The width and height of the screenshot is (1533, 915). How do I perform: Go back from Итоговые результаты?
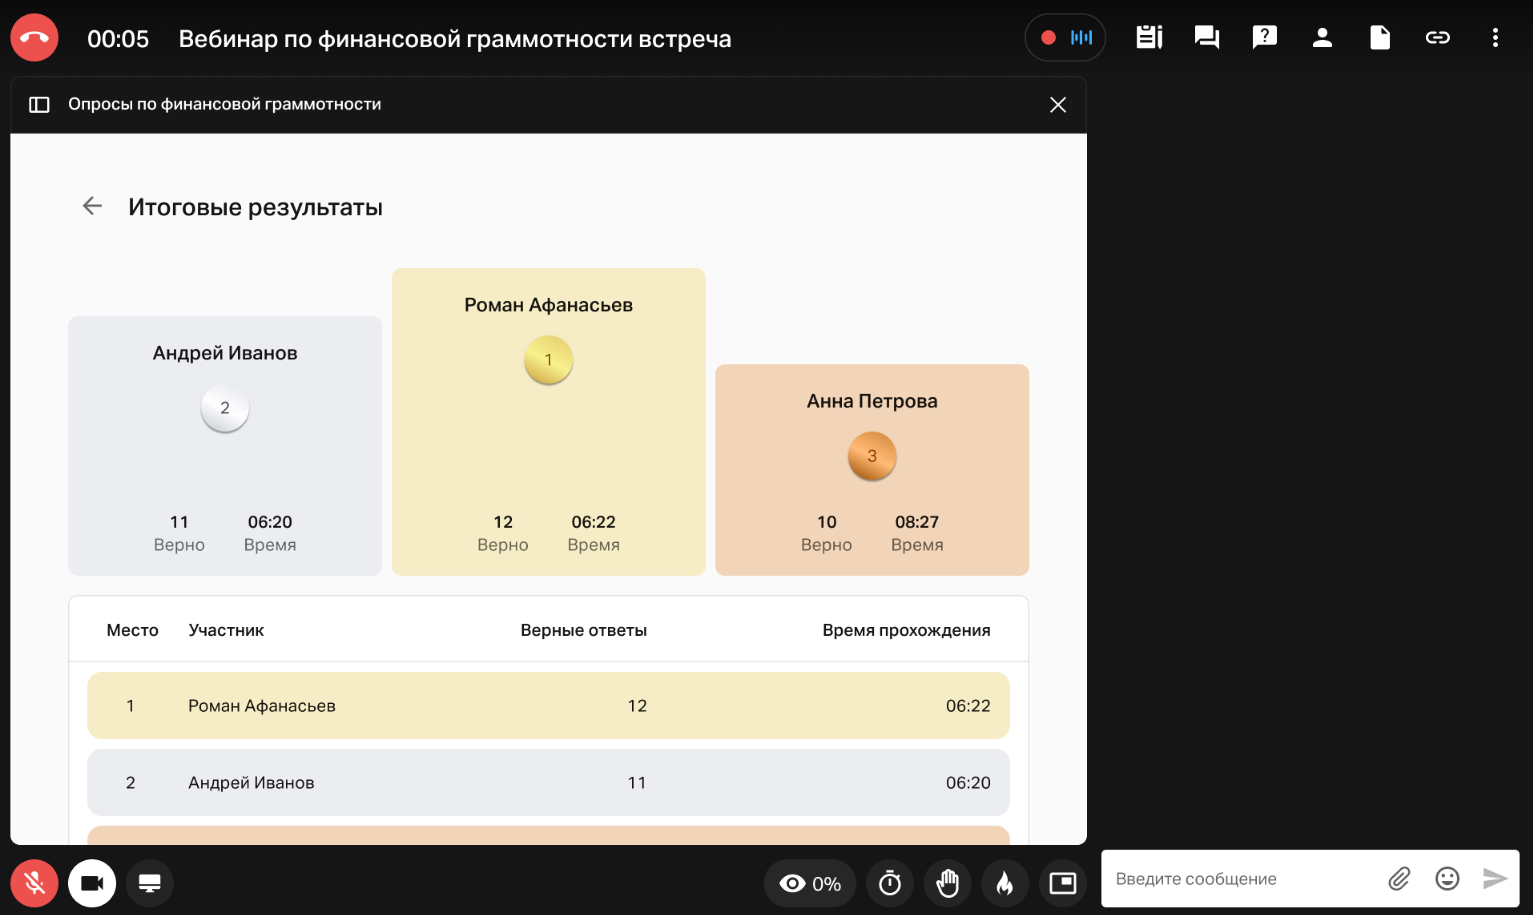[x=92, y=206]
